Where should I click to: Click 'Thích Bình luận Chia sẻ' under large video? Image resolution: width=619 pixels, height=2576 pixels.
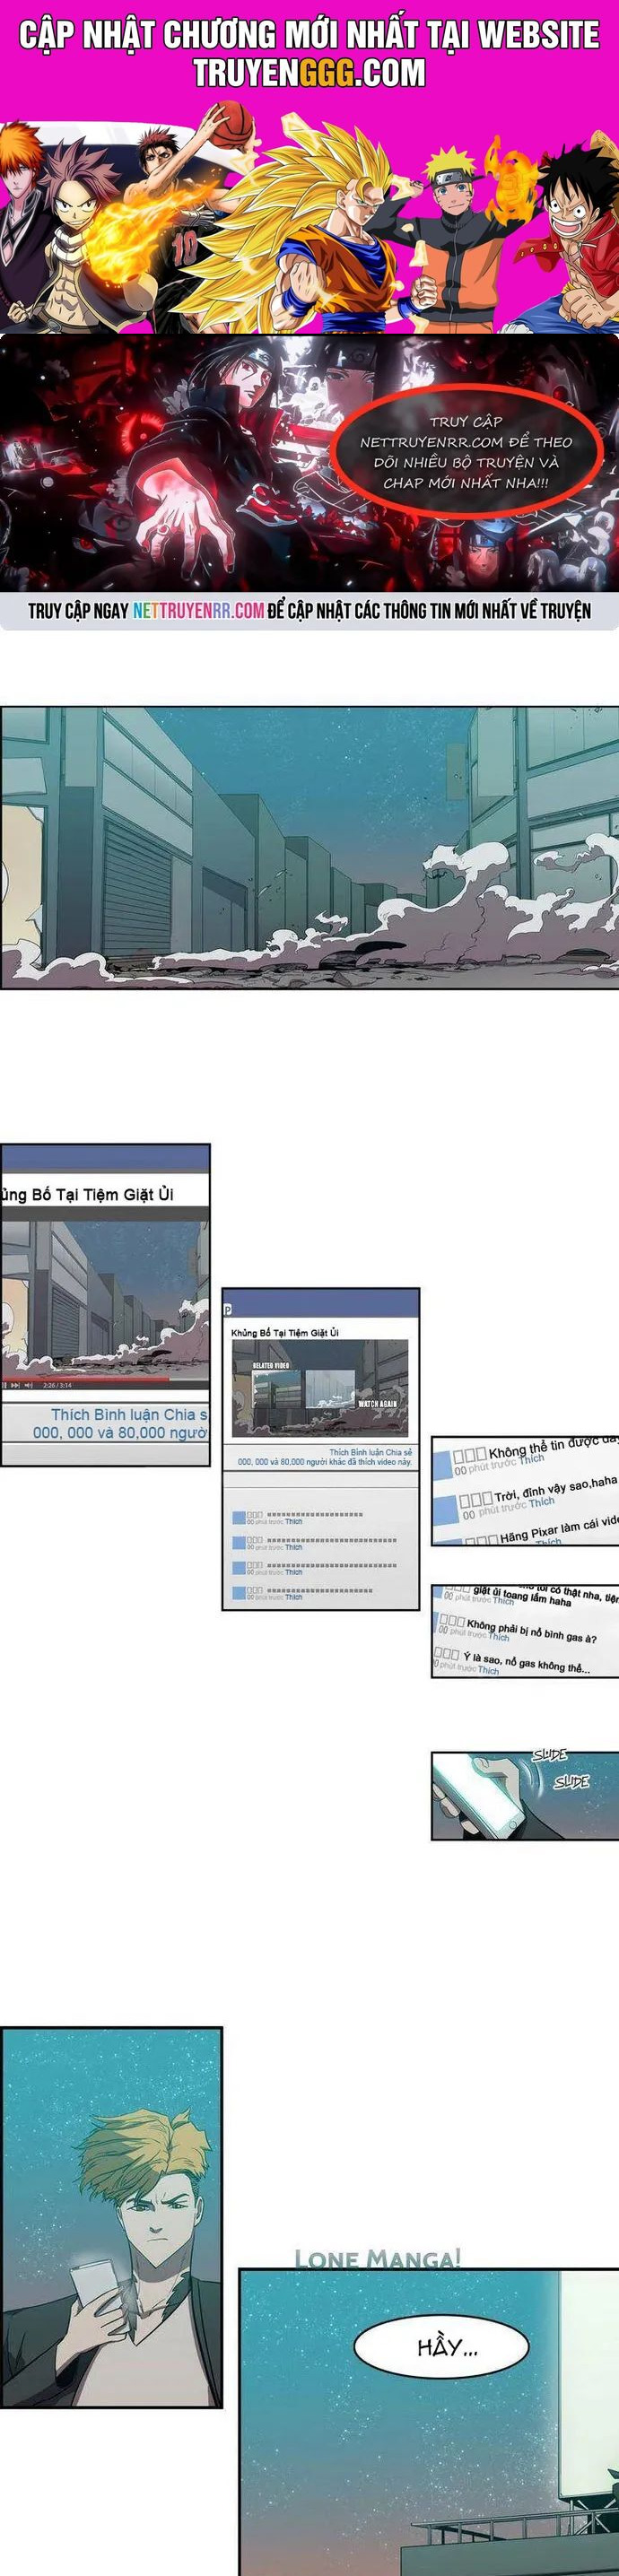pos(128,1415)
